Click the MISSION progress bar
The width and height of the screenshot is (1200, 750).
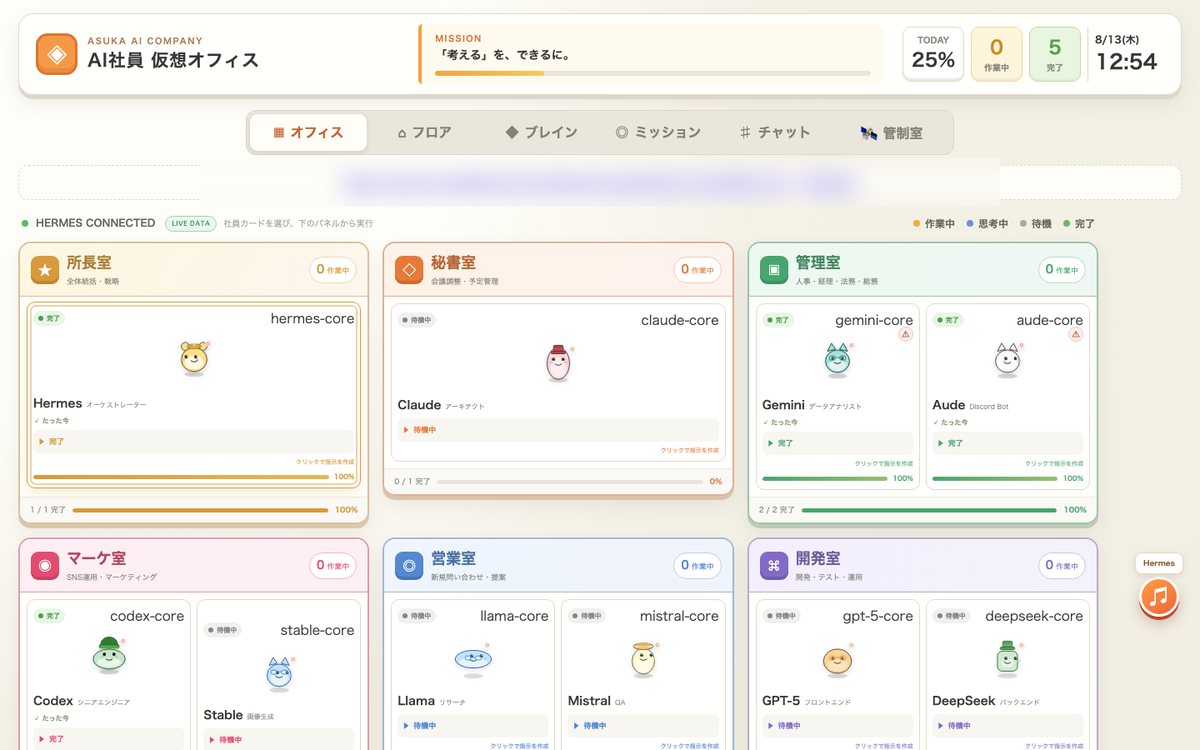pos(653,73)
